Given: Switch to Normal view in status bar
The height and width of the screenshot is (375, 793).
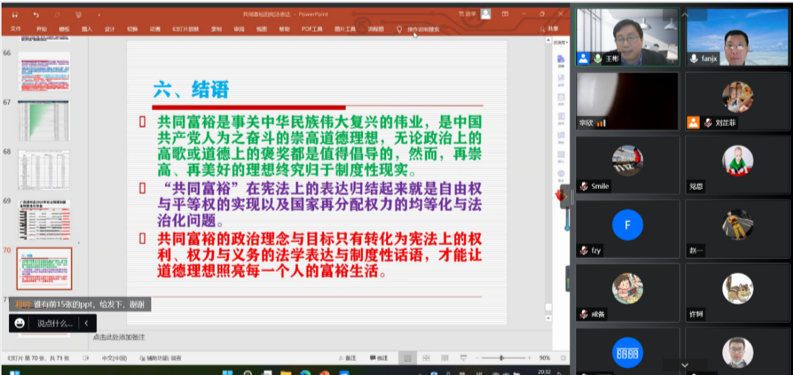Looking at the screenshot, I should [407, 358].
